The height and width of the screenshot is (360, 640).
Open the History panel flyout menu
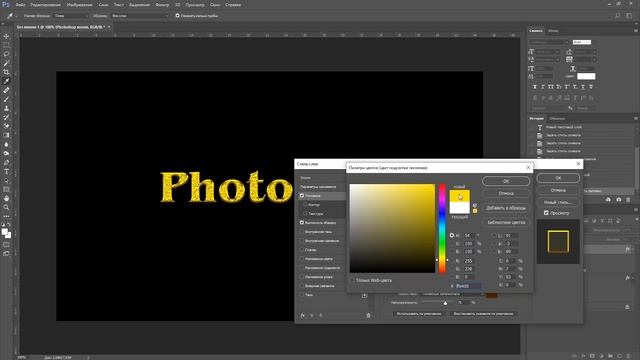tap(636, 118)
